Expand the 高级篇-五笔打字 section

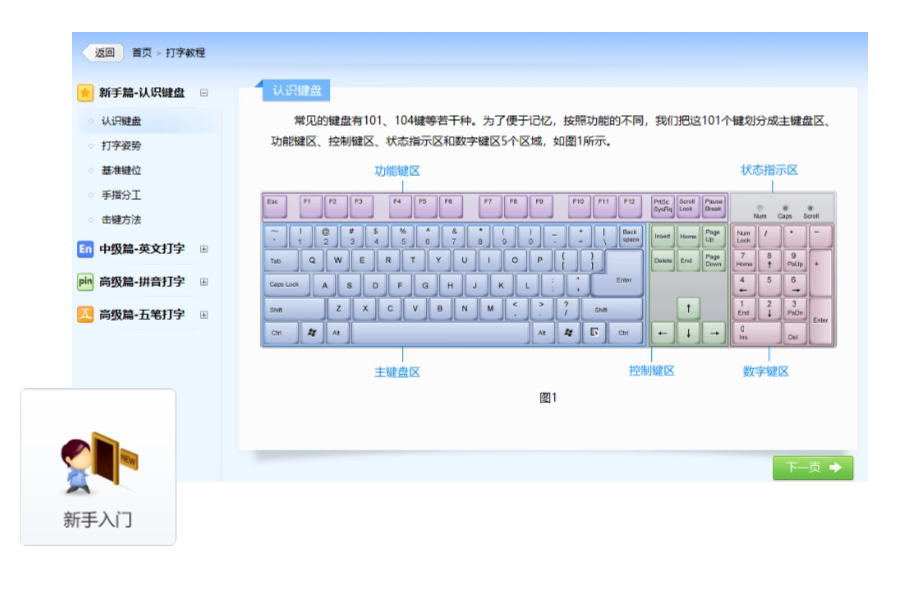[x=204, y=315]
